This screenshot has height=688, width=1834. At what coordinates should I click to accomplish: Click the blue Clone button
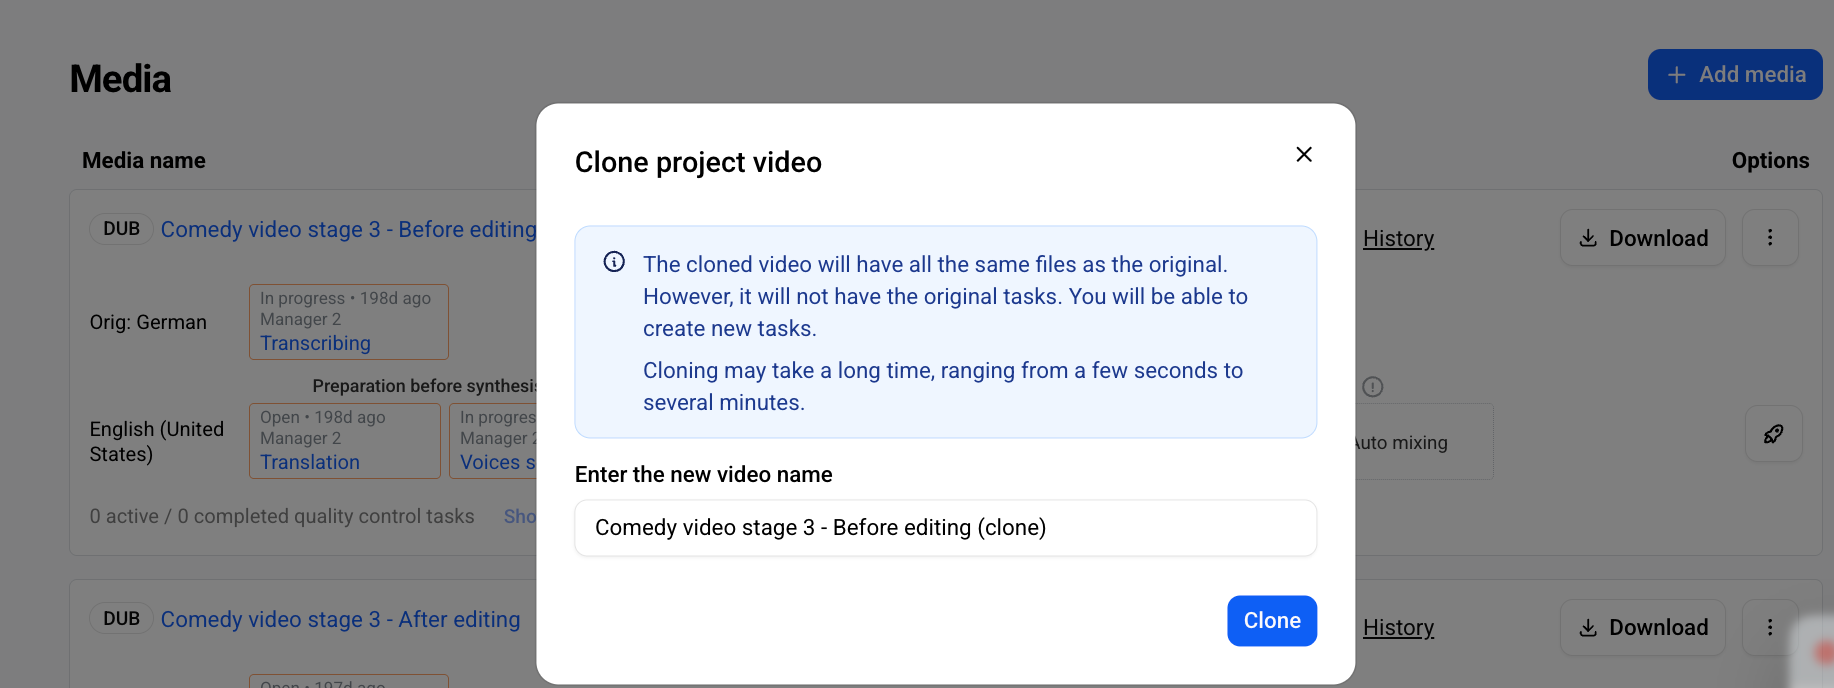[x=1272, y=621]
